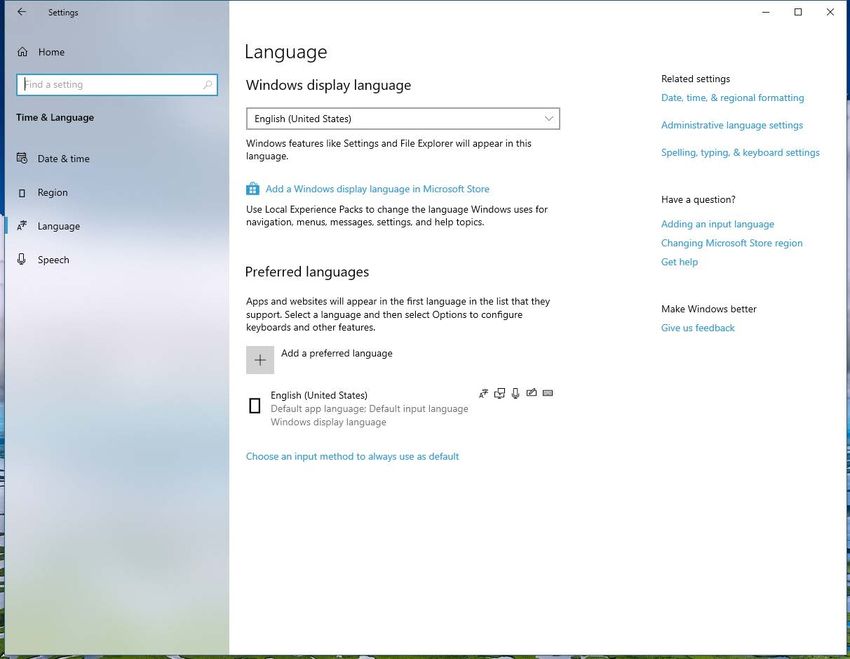Click the Home house icon

coord(22,52)
